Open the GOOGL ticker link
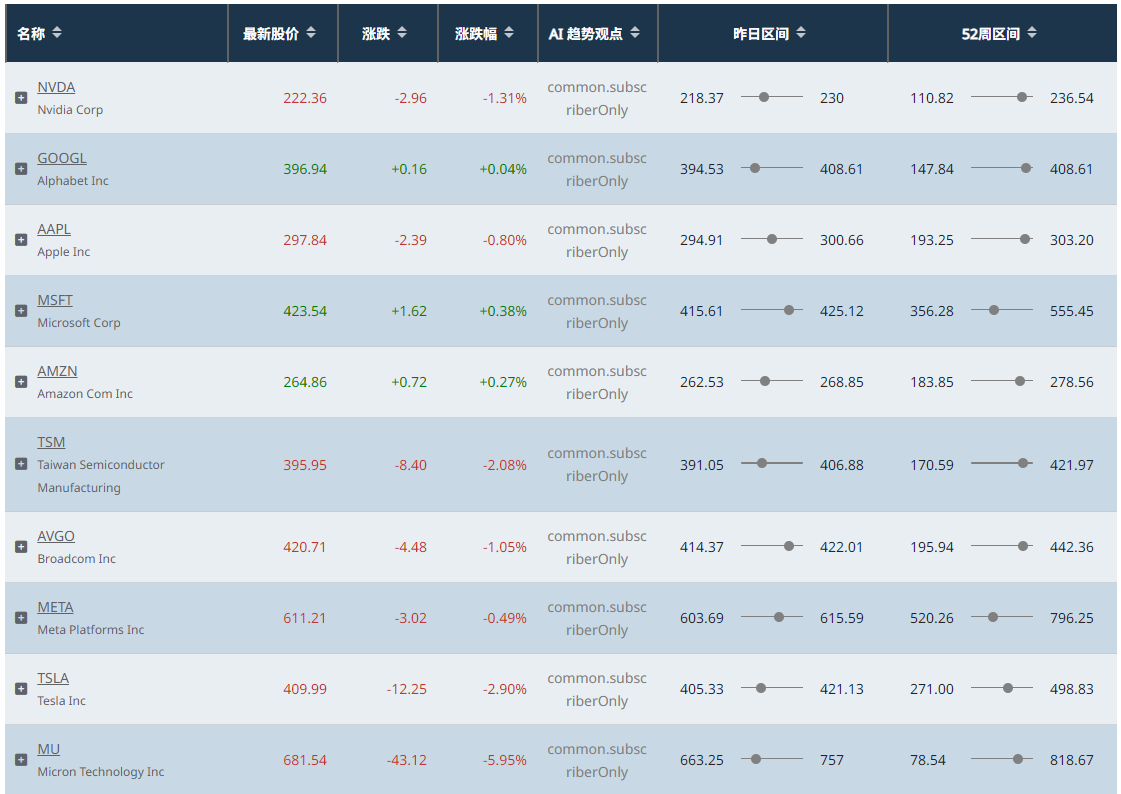This screenshot has height=794, width=1121. click(61, 158)
